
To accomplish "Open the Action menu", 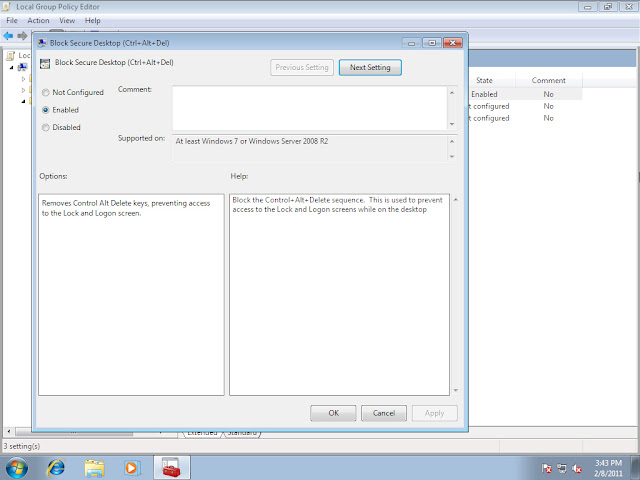I will [38, 20].
